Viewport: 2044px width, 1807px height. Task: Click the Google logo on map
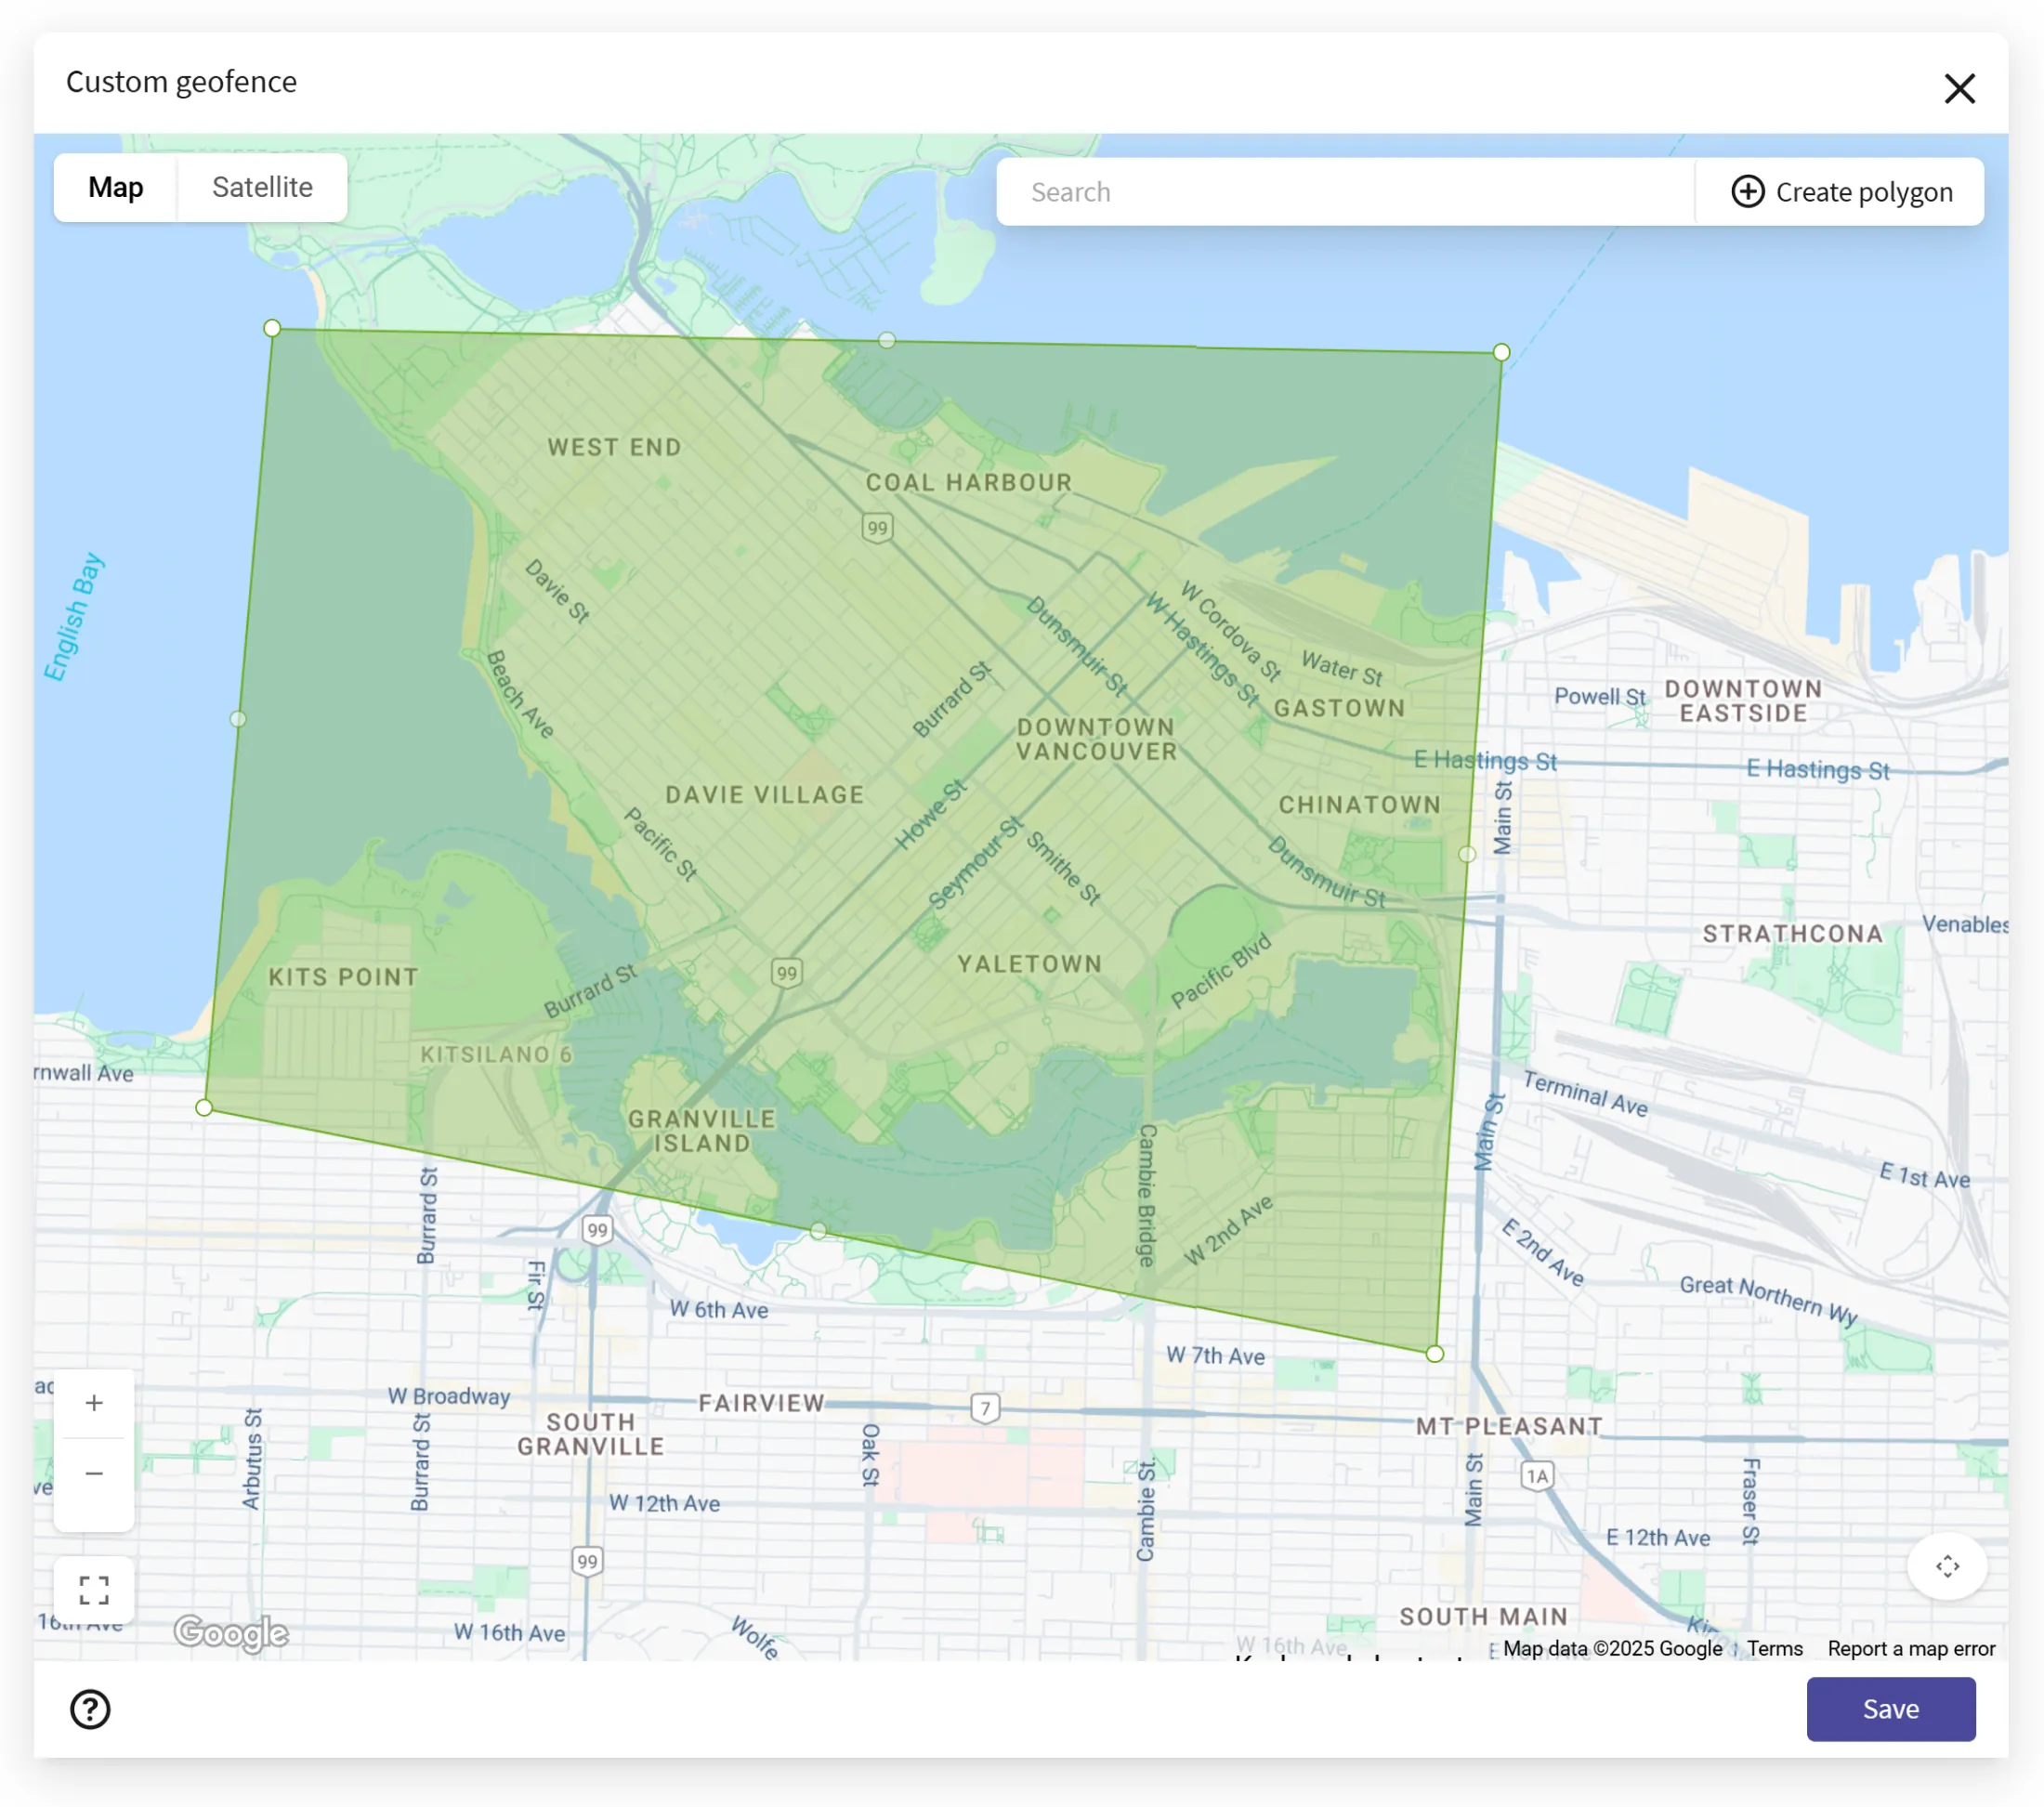click(x=231, y=1632)
